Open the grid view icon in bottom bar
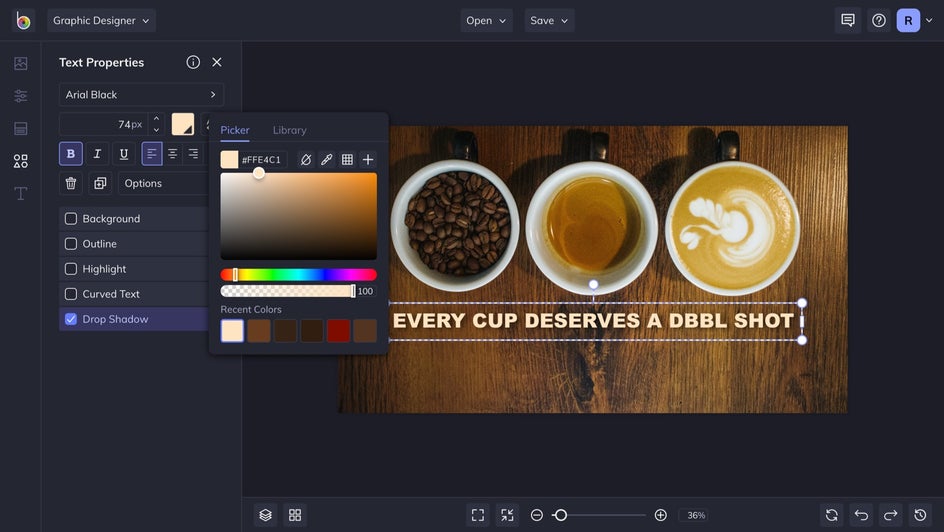This screenshot has width=944, height=532. 295,515
